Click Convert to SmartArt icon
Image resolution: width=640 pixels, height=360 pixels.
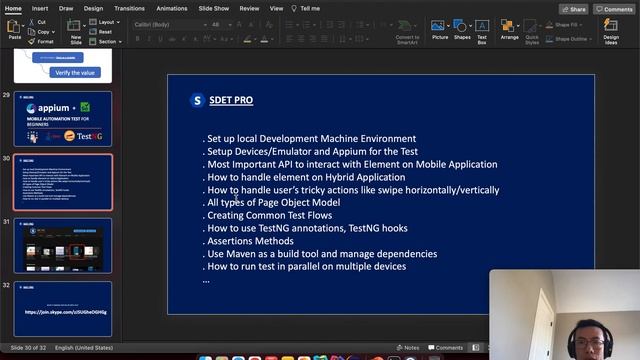pos(405,26)
